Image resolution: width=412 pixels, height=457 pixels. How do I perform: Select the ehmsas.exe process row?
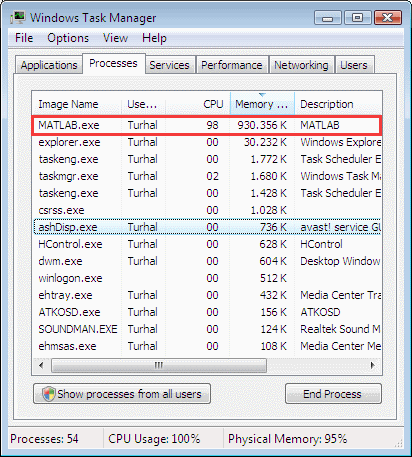pyautogui.click(x=207, y=346)
